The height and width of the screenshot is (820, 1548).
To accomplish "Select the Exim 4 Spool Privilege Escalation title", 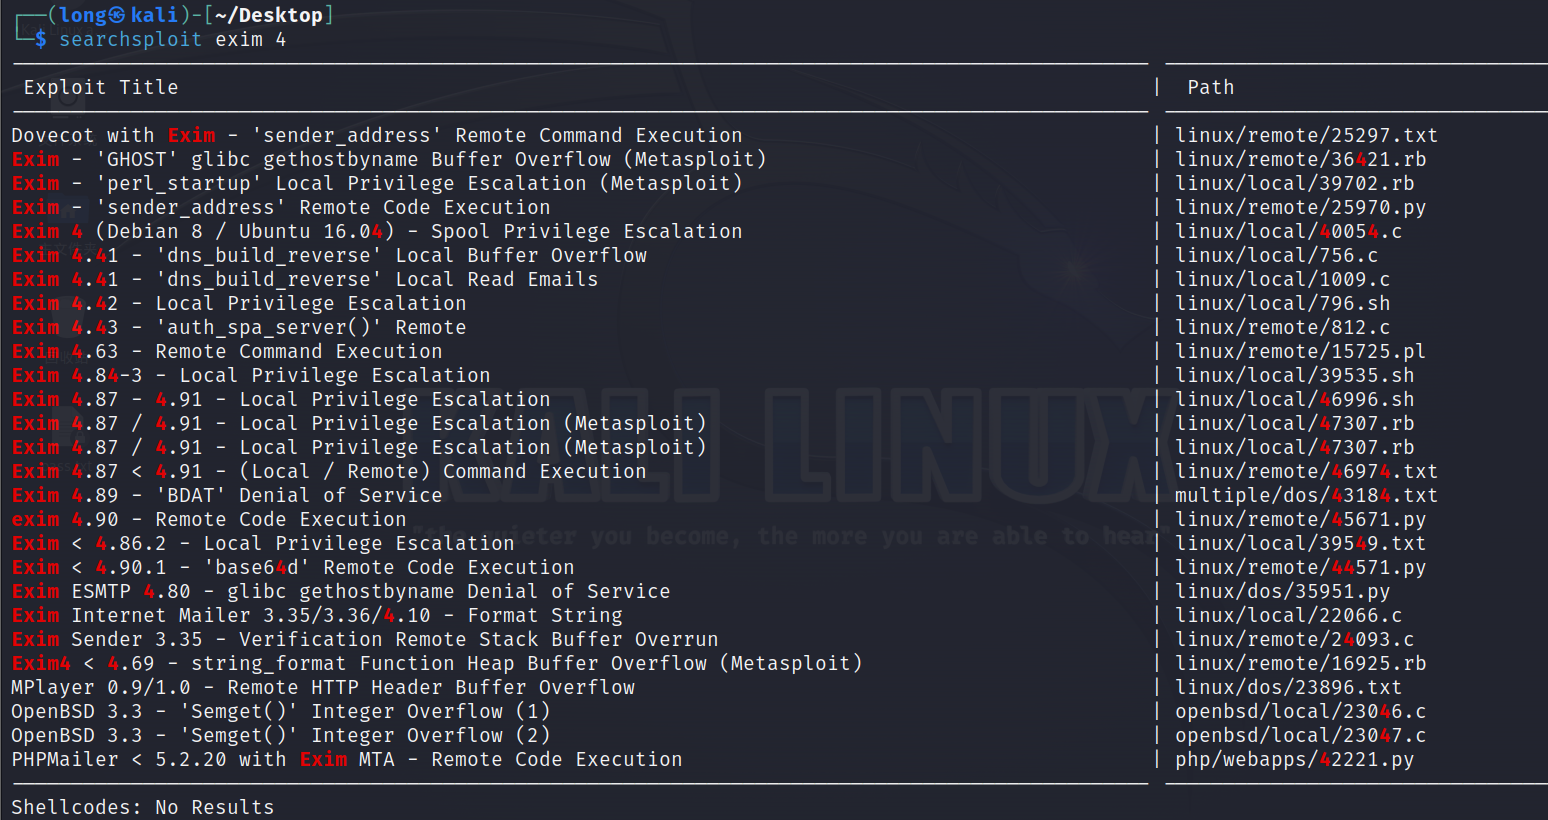I will coord(377,231).
